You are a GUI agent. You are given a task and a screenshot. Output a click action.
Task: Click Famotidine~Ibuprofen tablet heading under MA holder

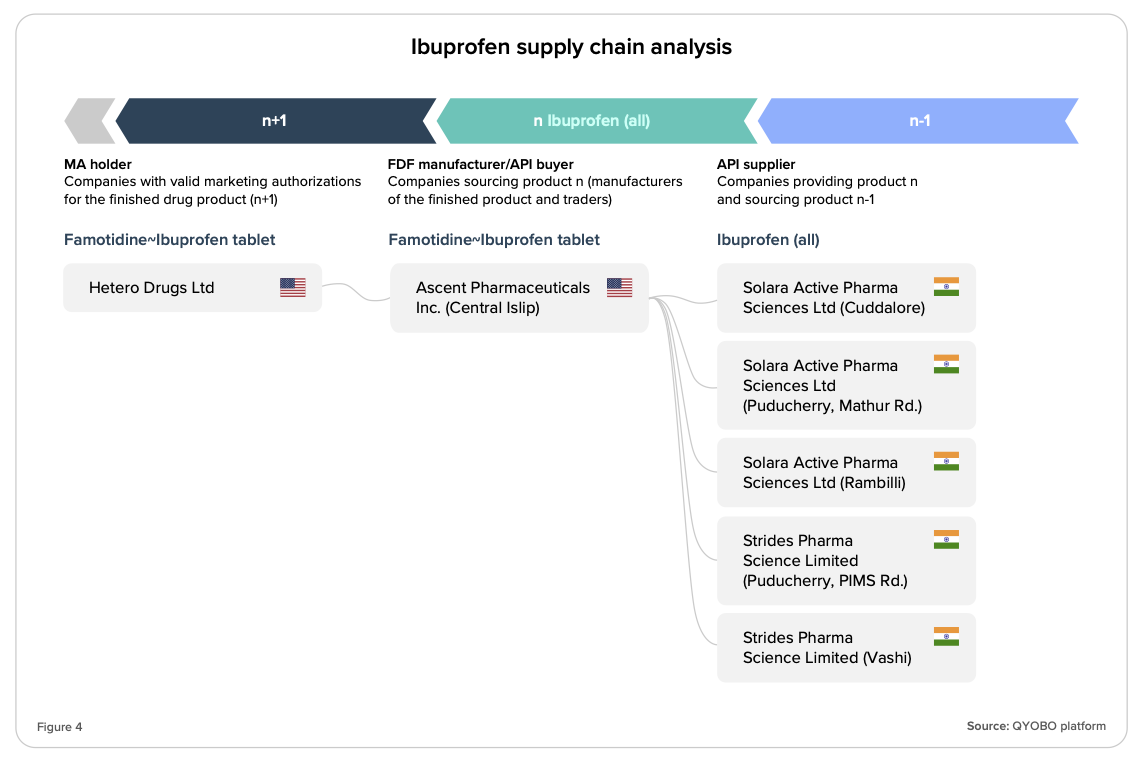coord(169,239)
